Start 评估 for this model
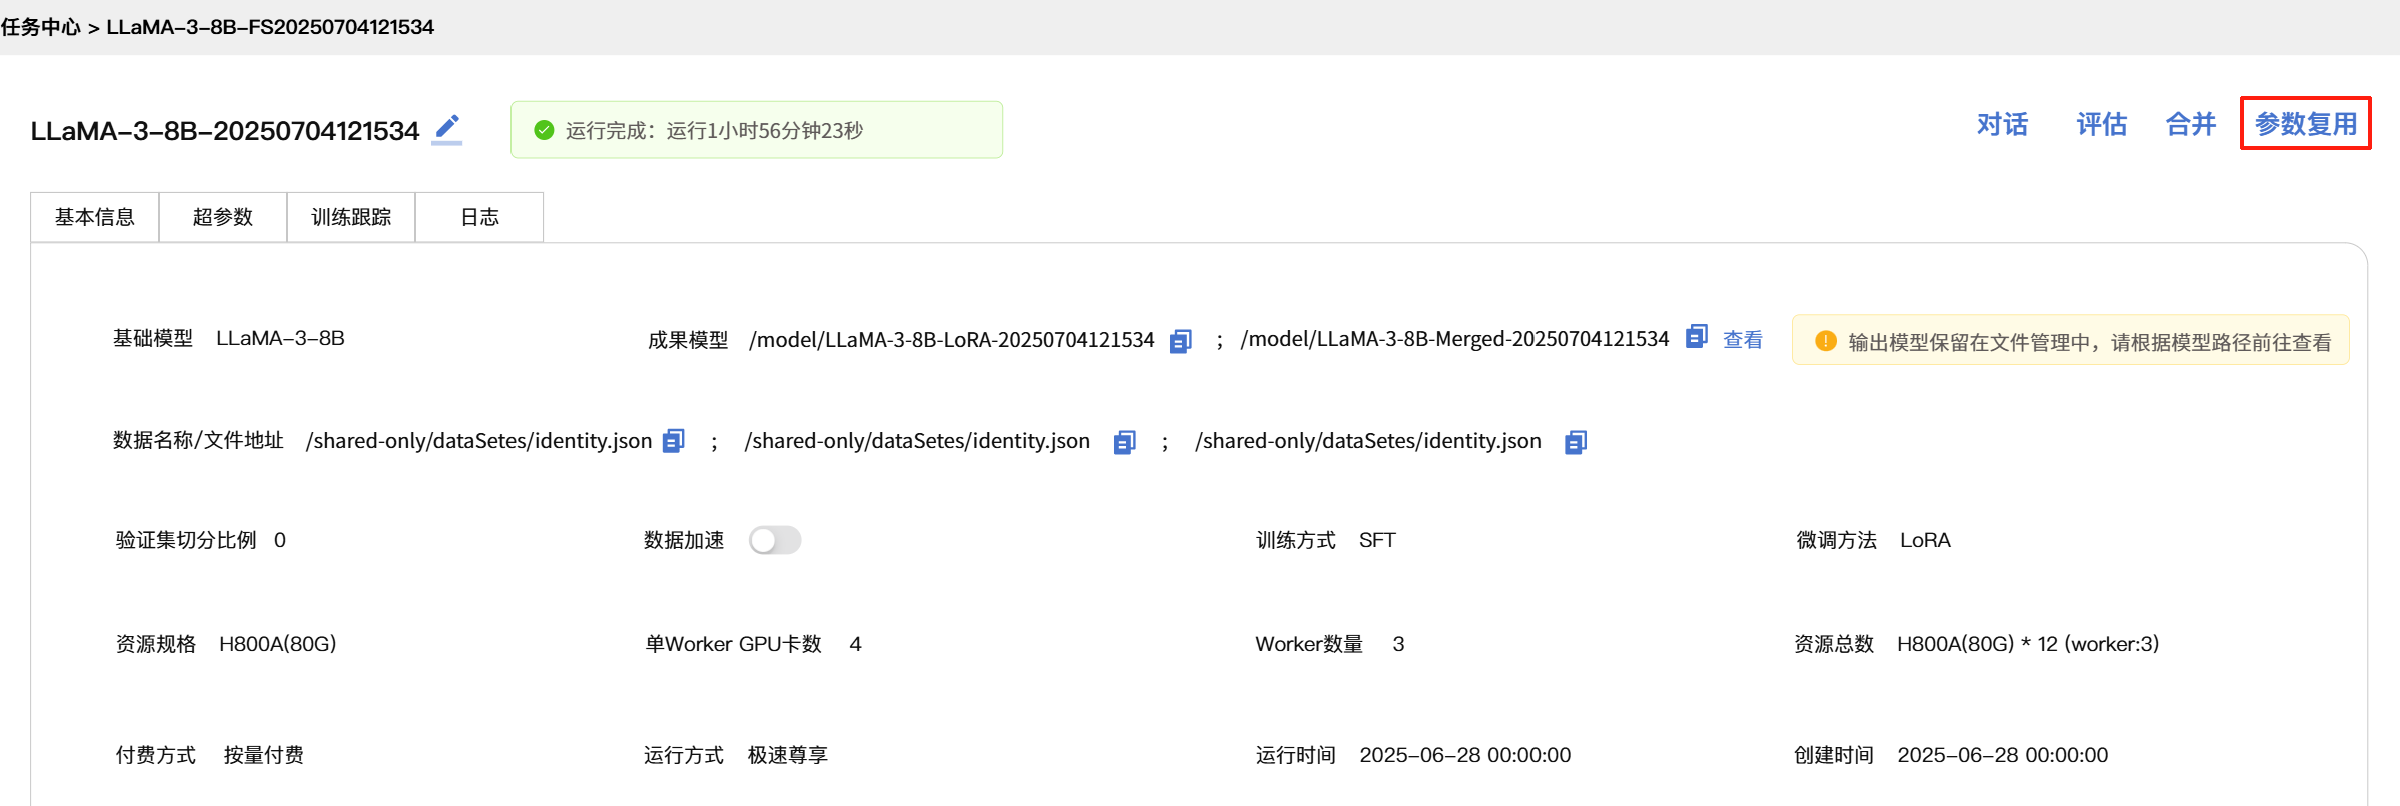2400x806 pixels. [x=2101, y=124]
